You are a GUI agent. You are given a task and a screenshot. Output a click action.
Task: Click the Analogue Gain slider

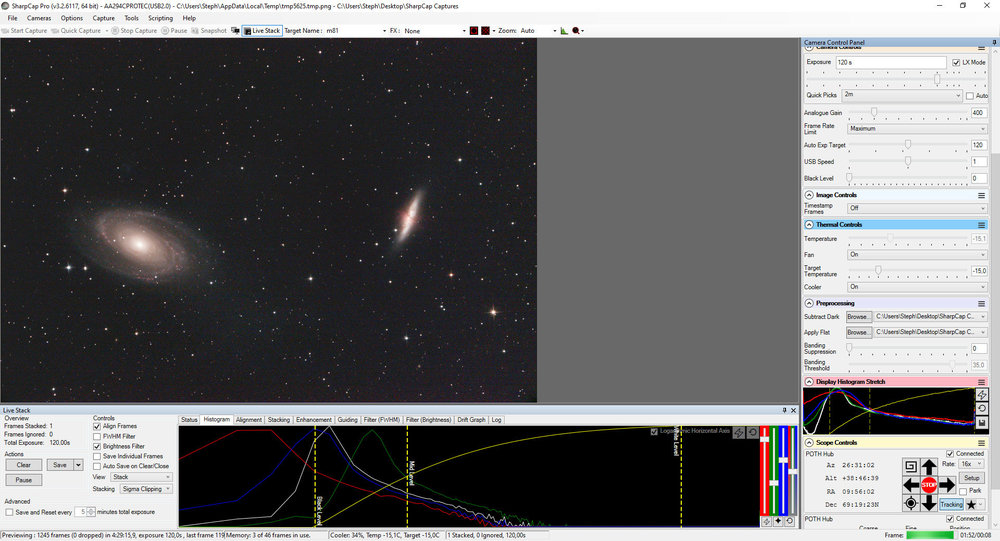(908, 113)
